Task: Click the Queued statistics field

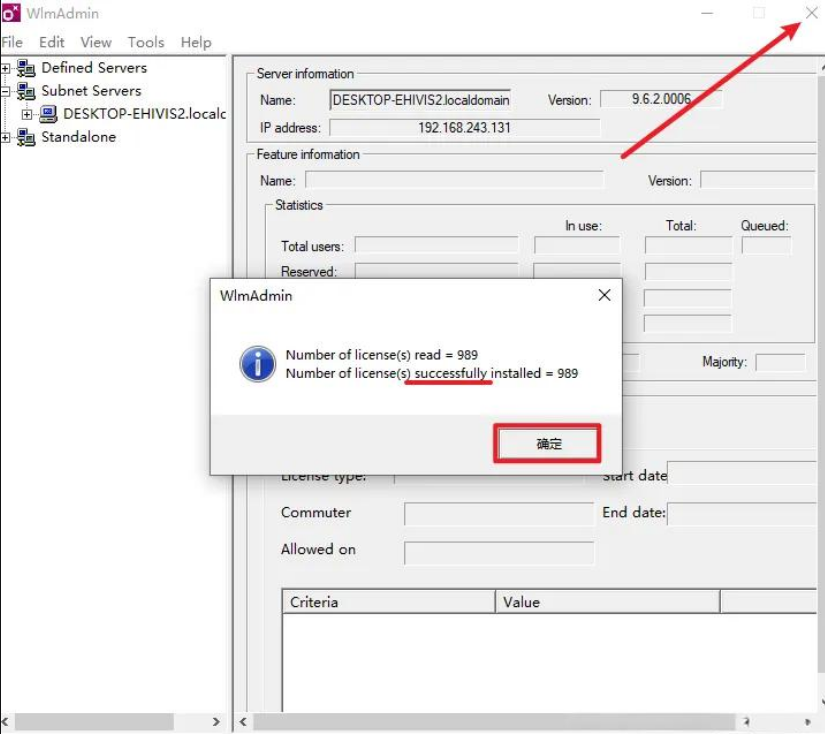Action: (766, 245)
